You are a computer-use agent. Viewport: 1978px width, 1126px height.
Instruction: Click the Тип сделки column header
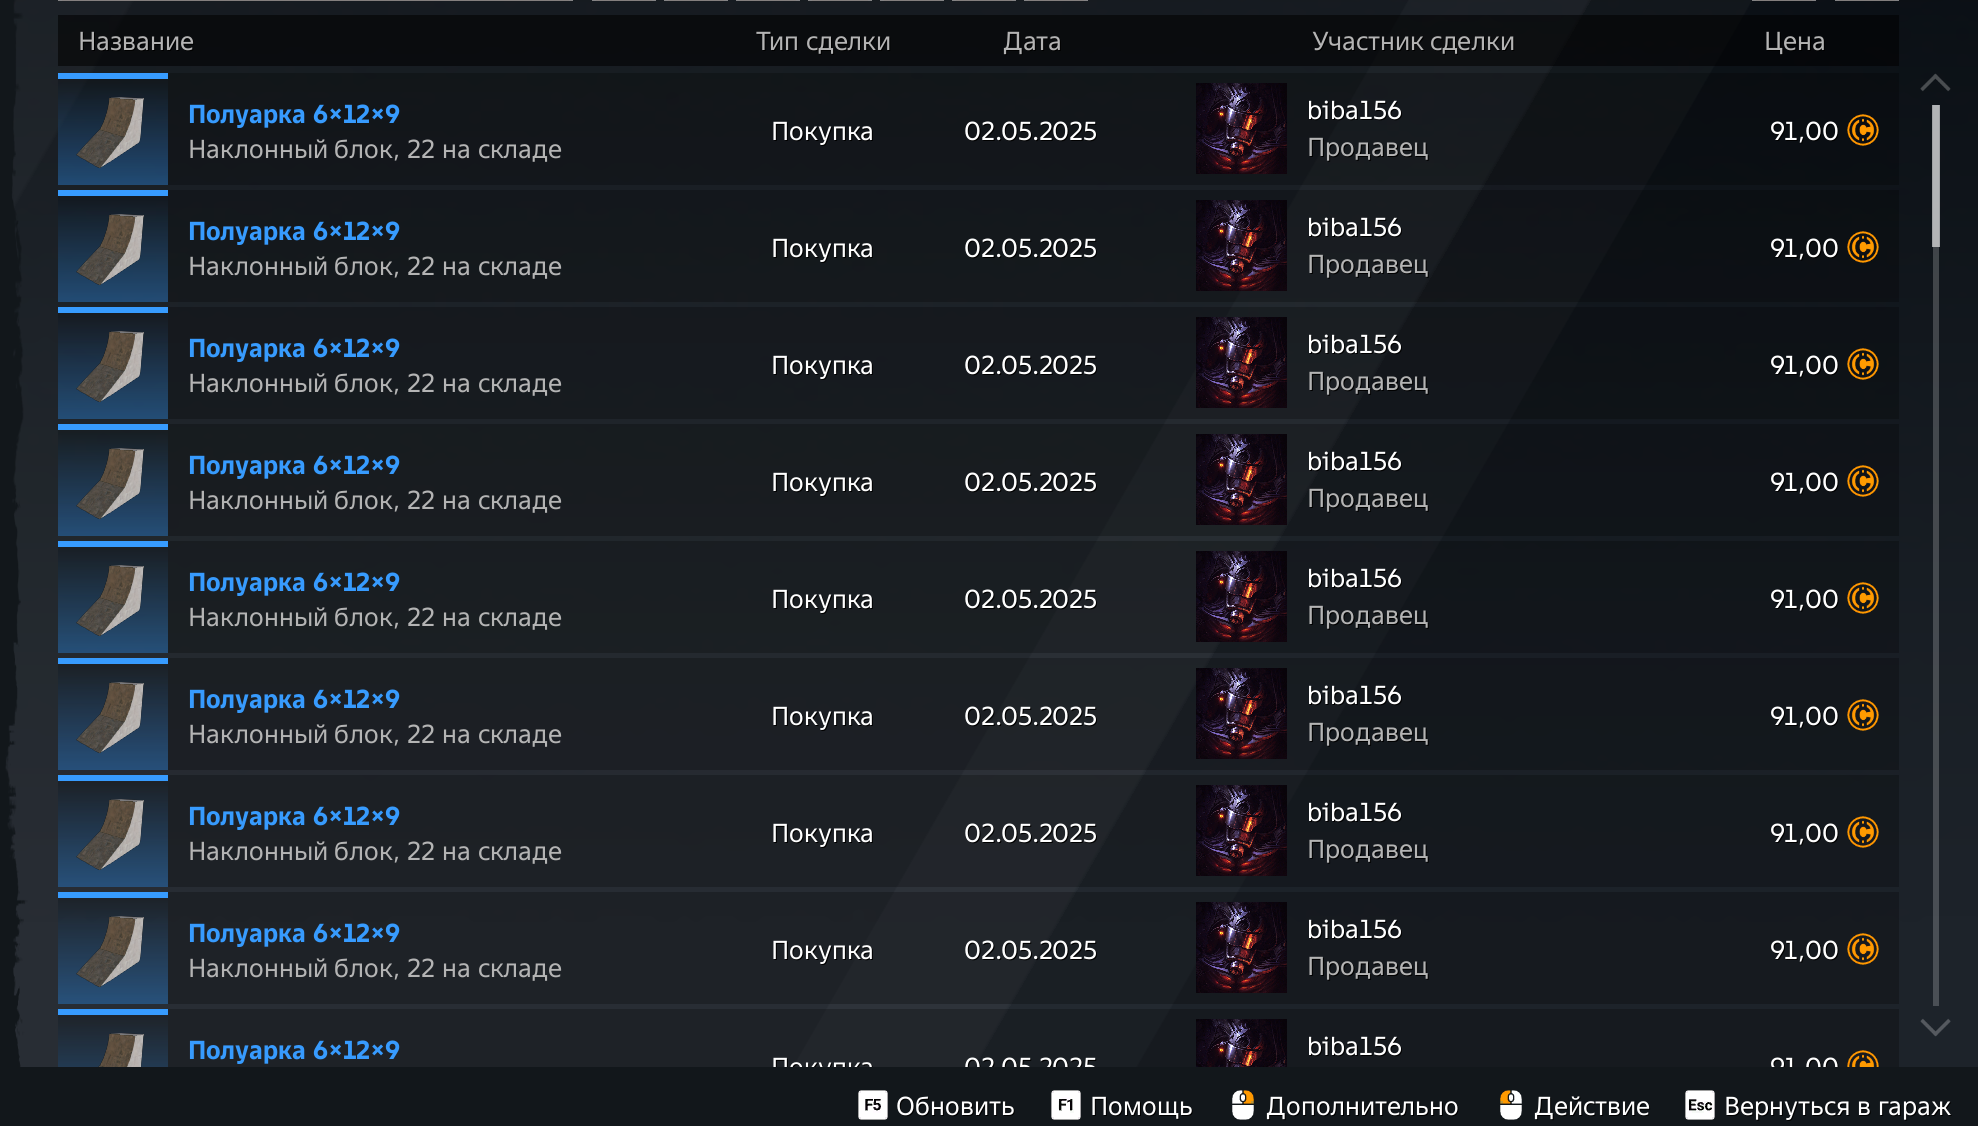(823, 41)
